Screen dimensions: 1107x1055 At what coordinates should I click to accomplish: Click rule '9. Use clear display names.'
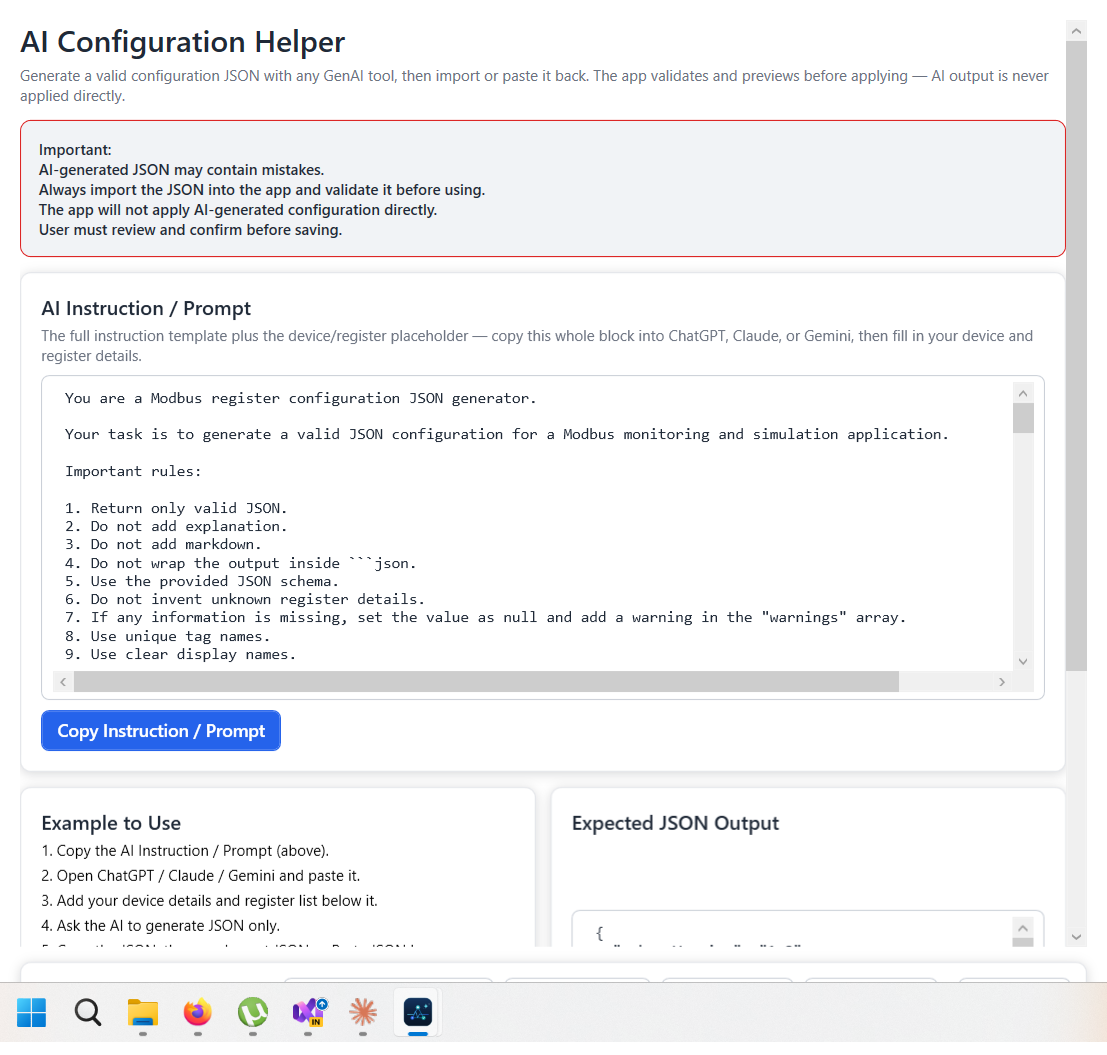click(180, 655)
